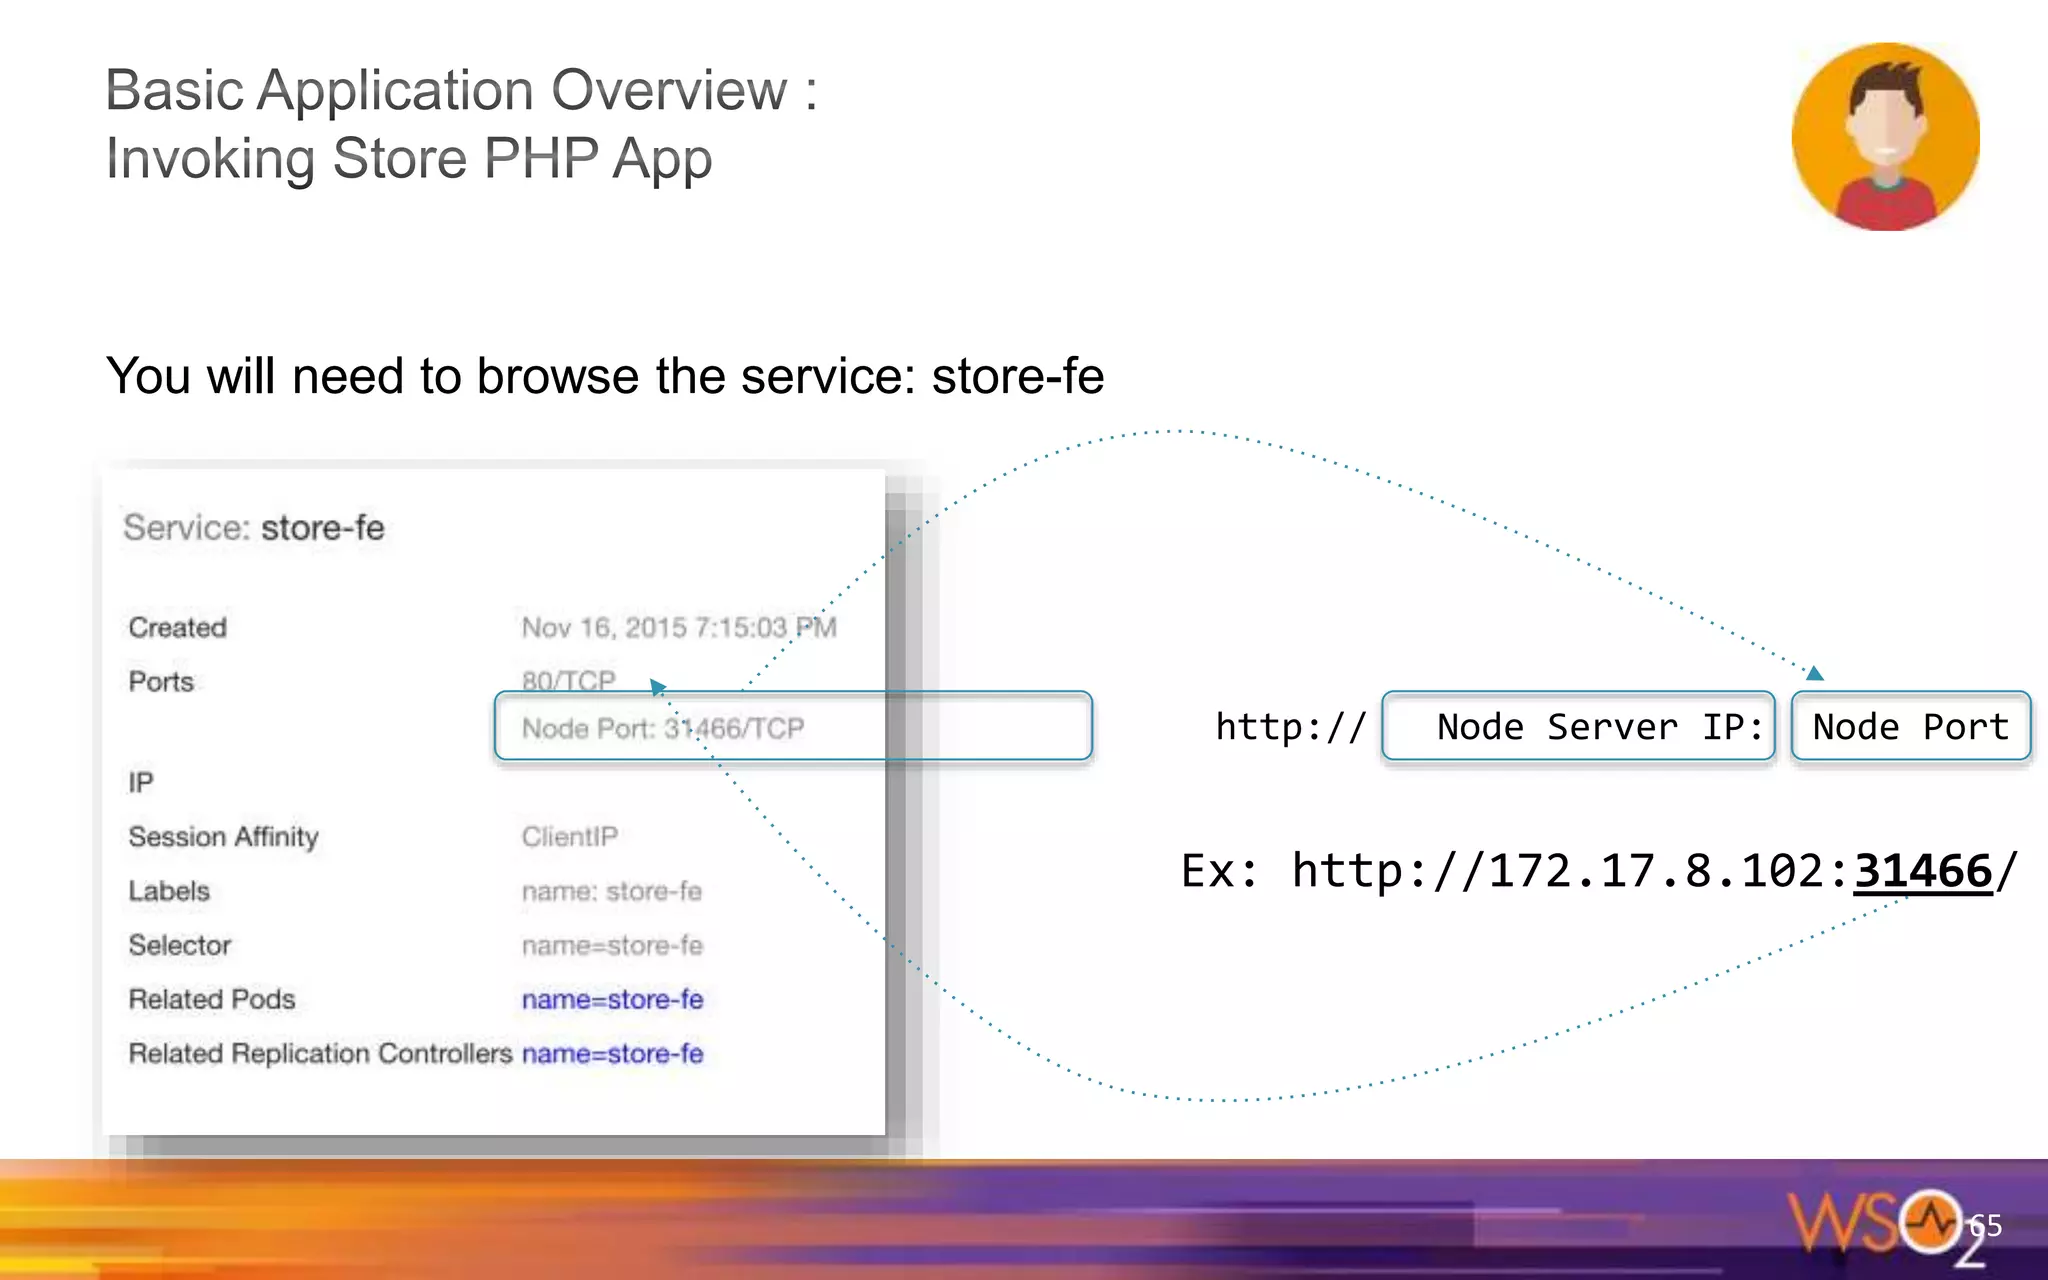Click the user avatar icon
Viewport: 2048px width, 1280px height.
1885,137
